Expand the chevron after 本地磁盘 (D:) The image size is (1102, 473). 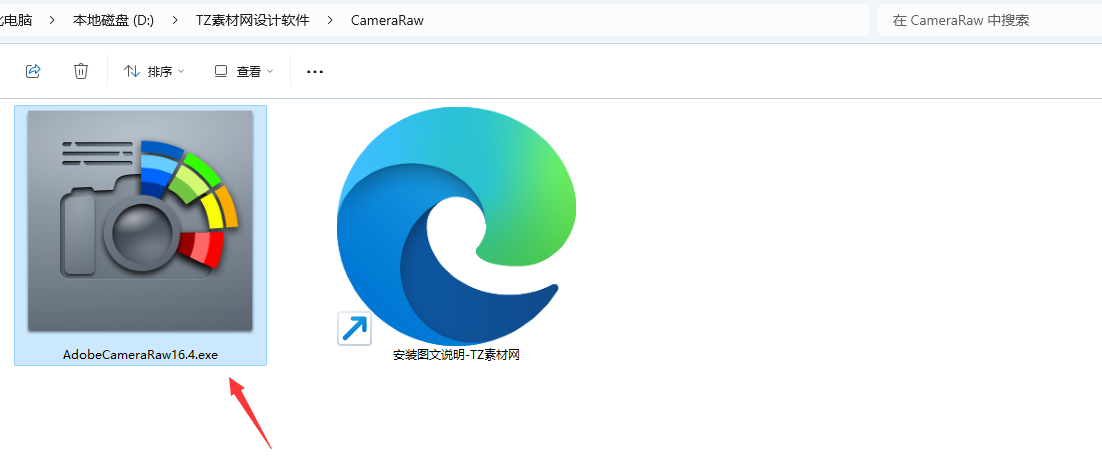pos(175,20)
